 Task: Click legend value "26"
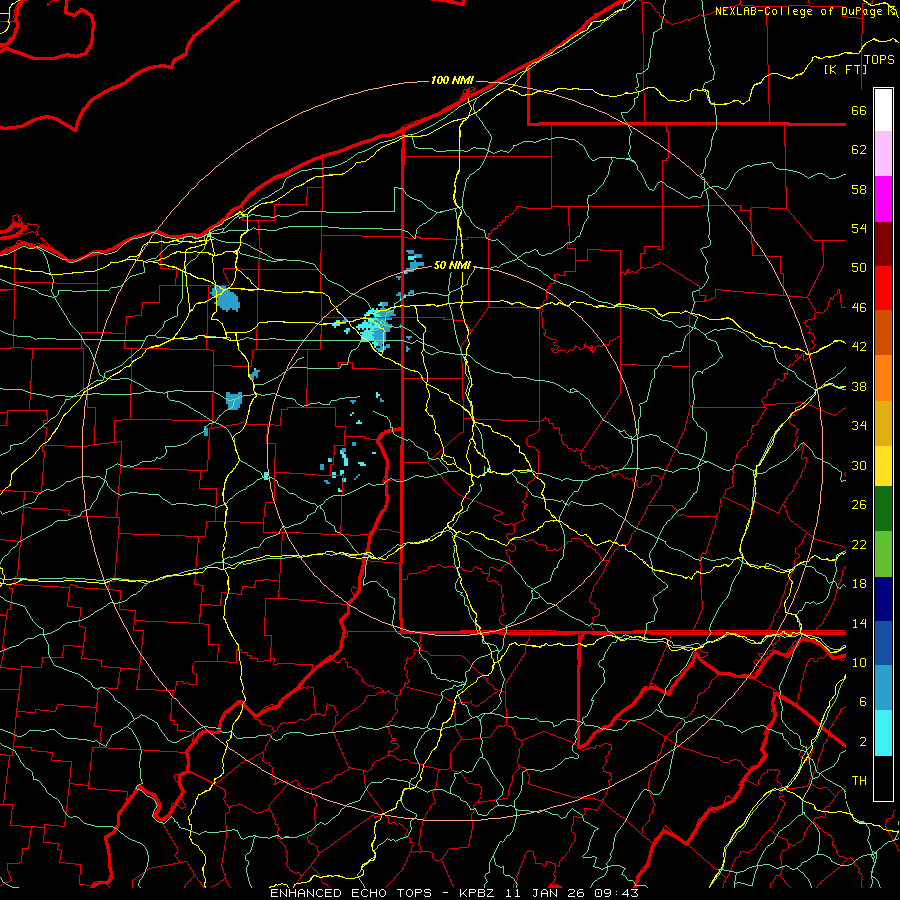coord(859,505)
